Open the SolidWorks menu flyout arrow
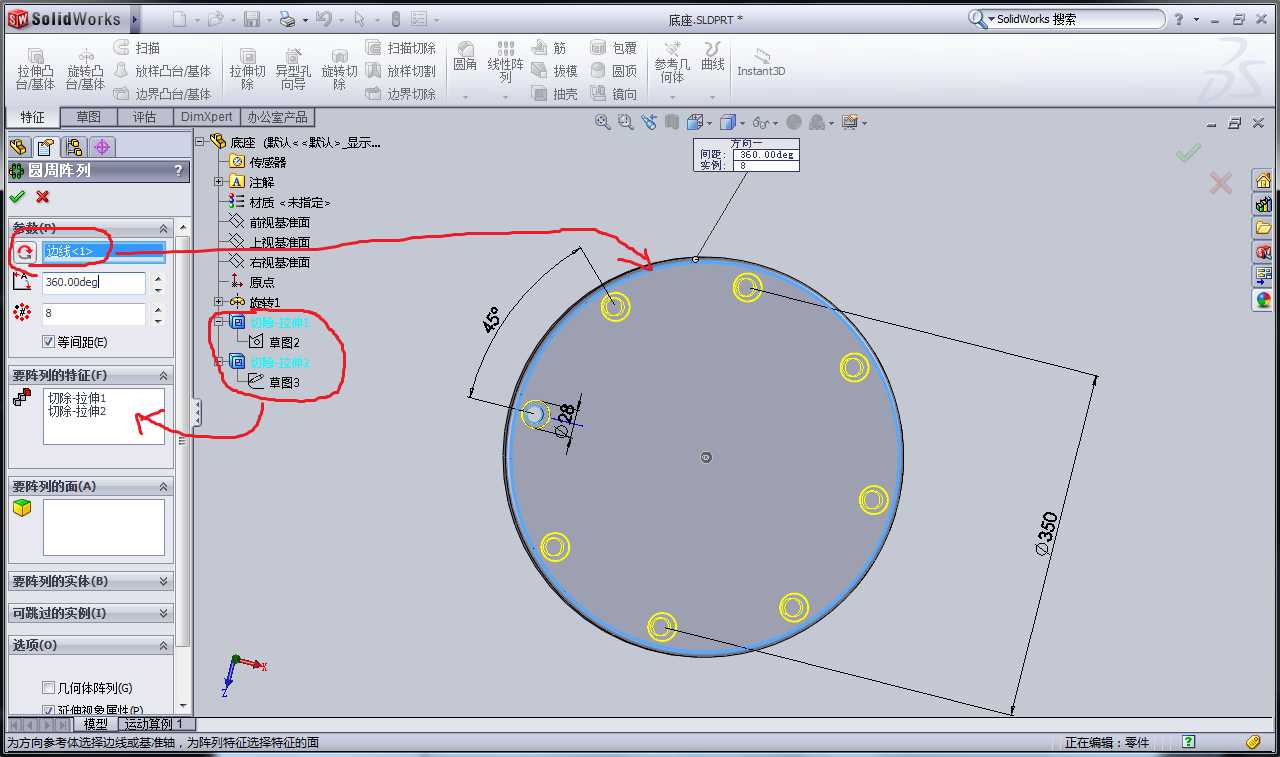The image size is (1280, 757). (x=135, y=19)
